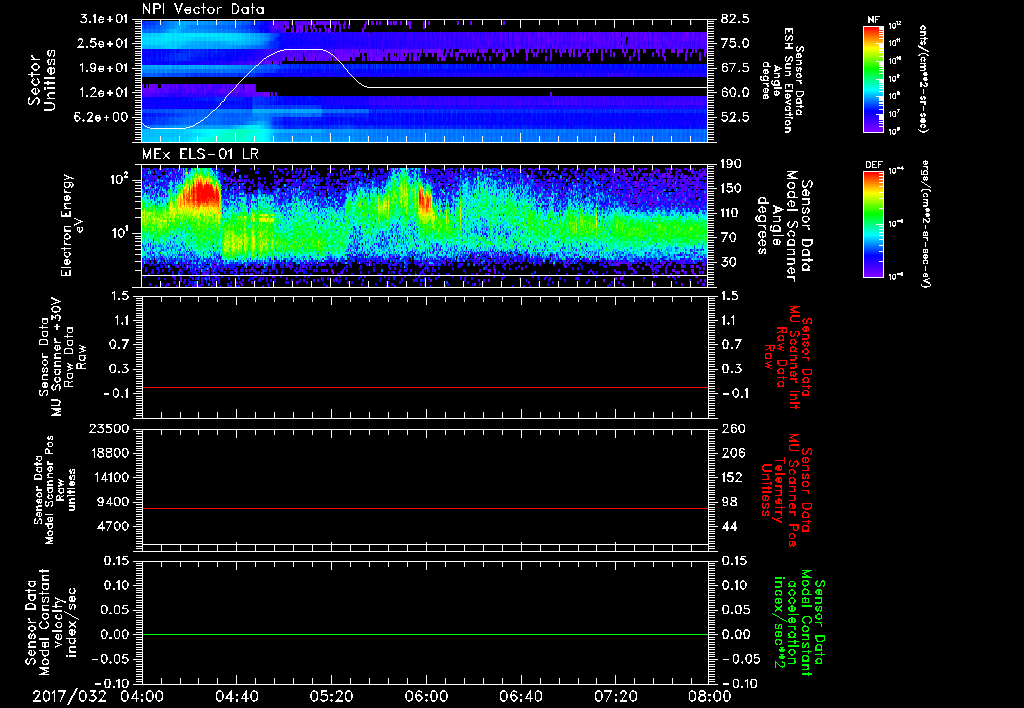1024x708 pixels.
Task: Click the 05:20 time axis label
Action: [332, 695]
